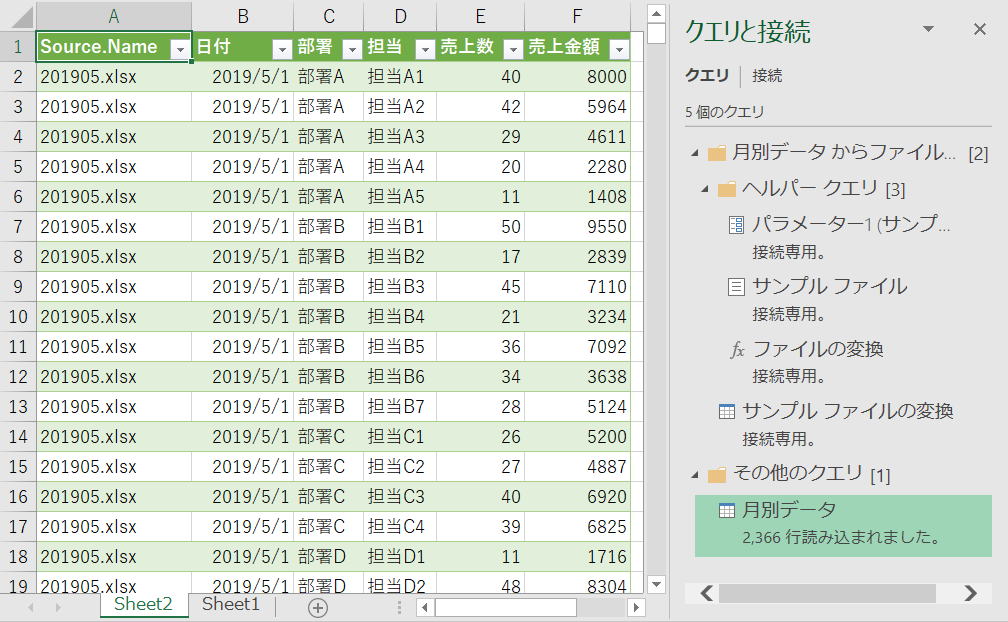Open the Source.Name column filter dropdown

(x=181, y=47)
